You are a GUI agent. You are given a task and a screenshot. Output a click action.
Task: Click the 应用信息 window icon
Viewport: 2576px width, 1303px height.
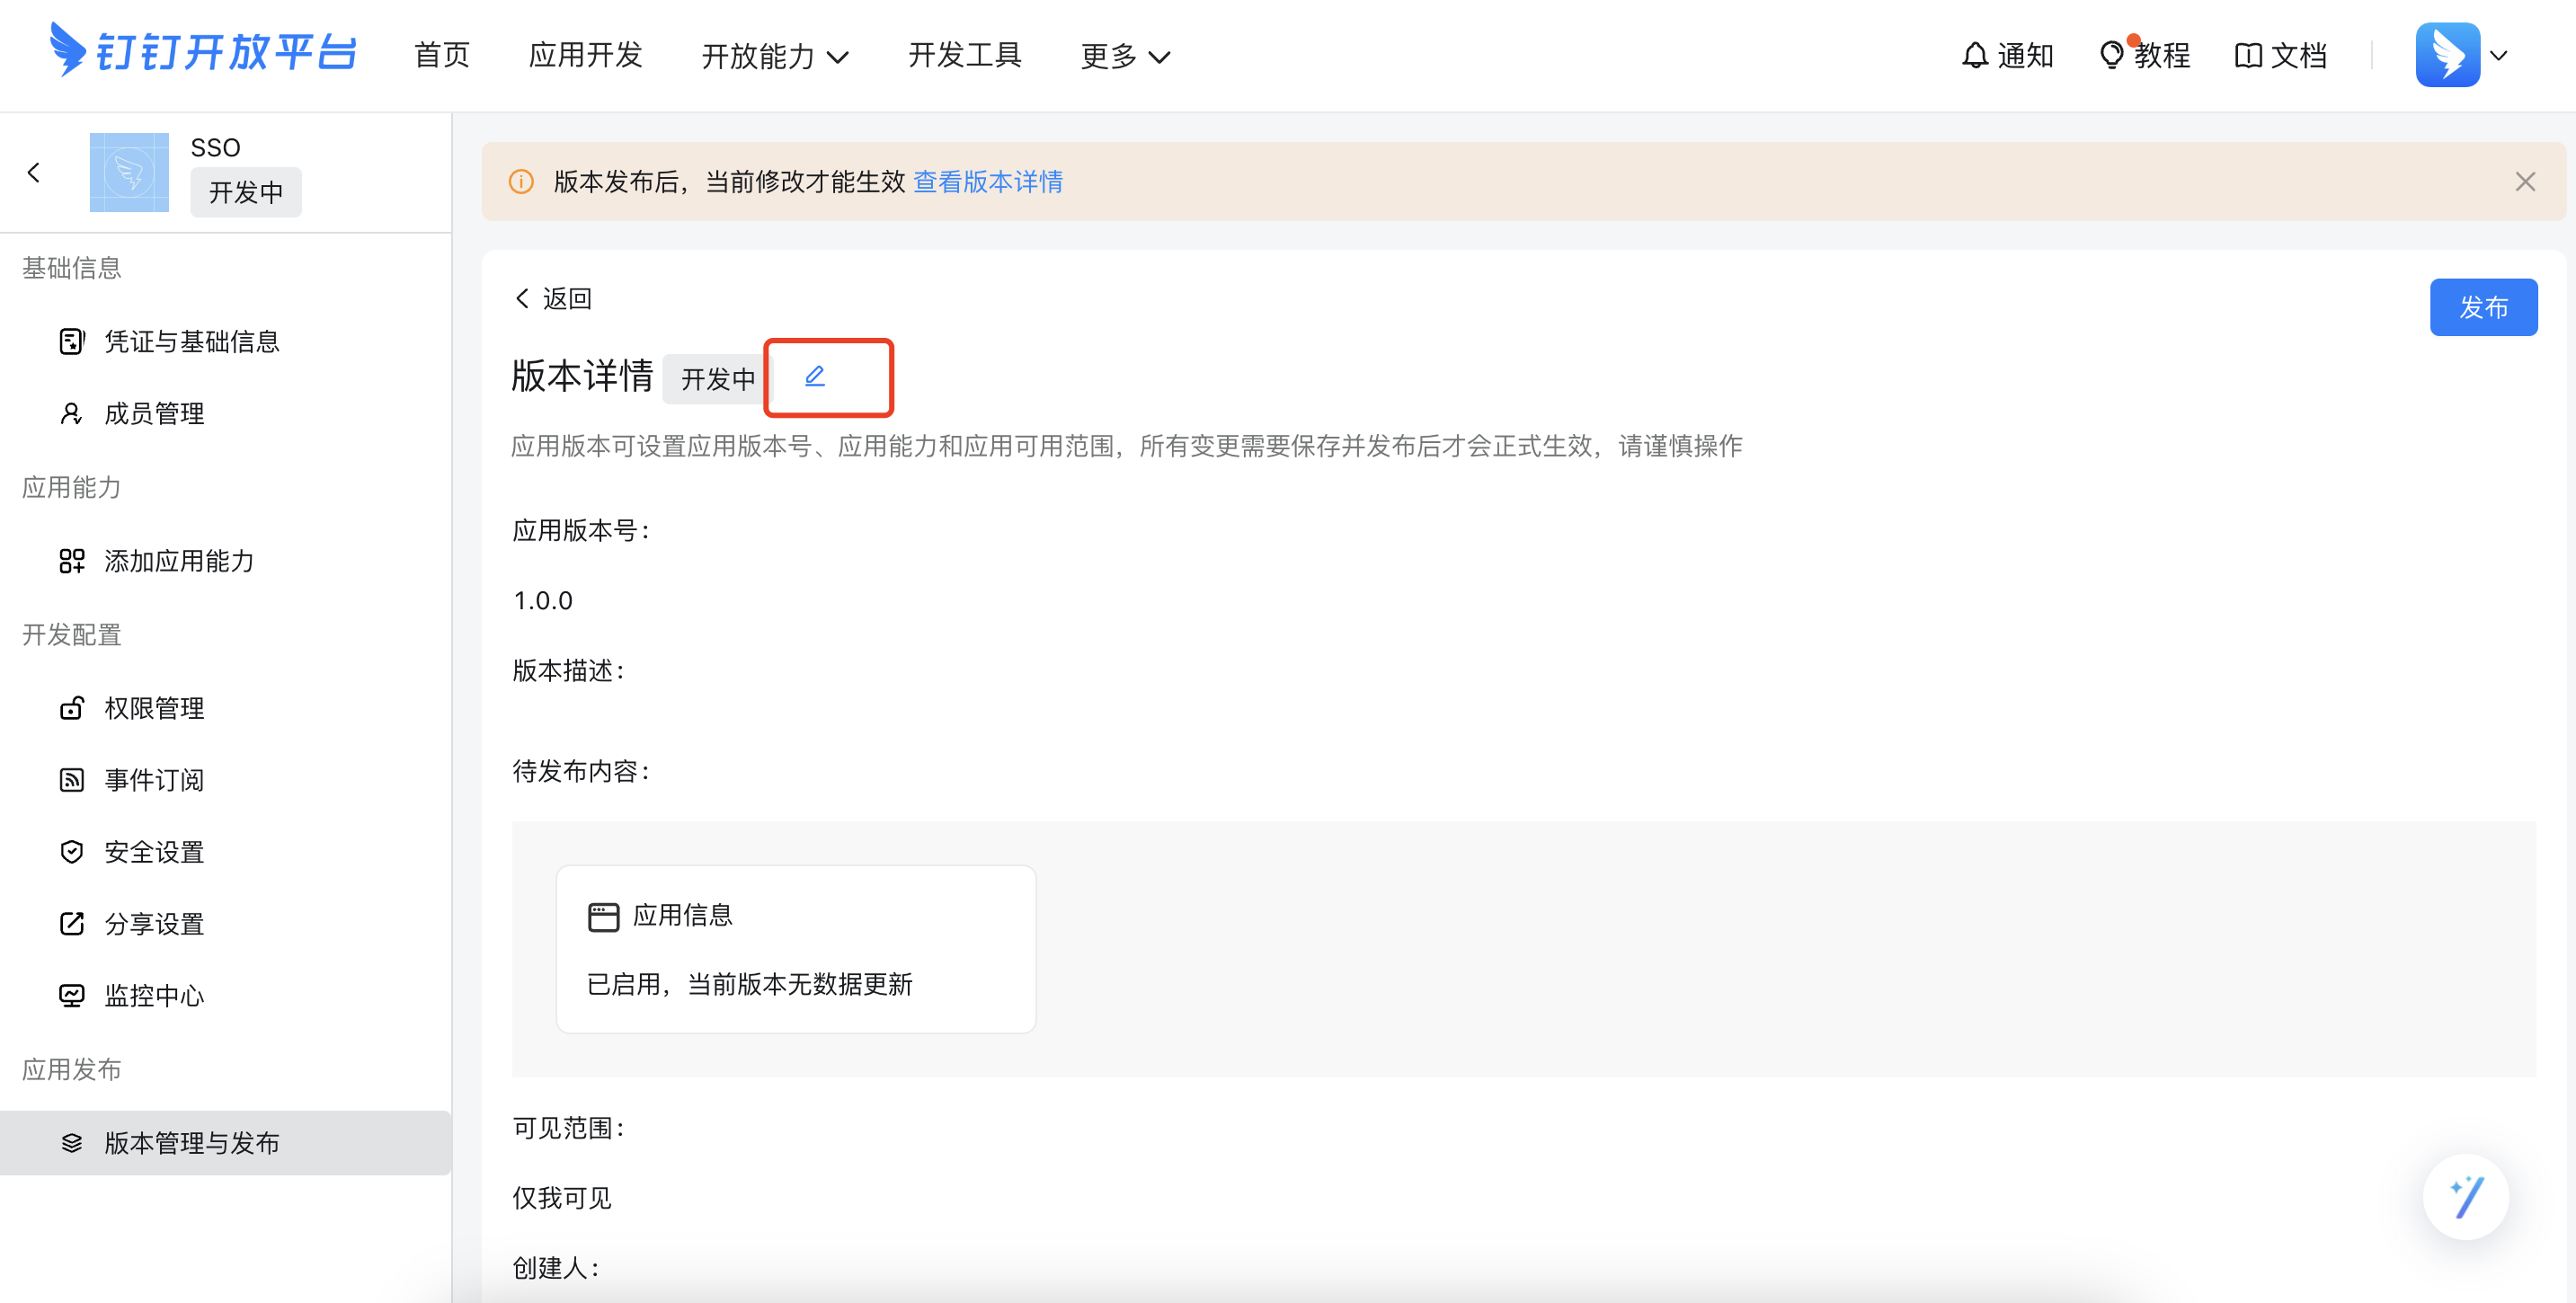pyautogui.click(x=603, y=917)
